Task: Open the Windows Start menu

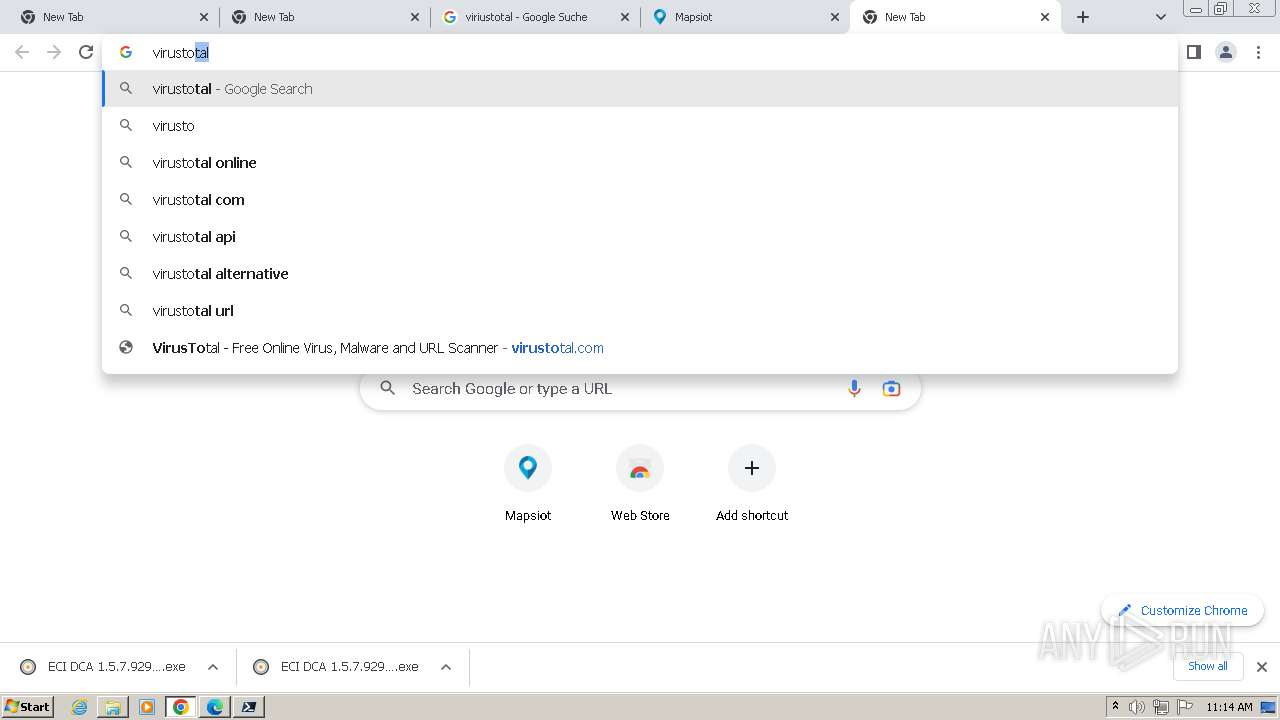Action: [x=28, y=707]
